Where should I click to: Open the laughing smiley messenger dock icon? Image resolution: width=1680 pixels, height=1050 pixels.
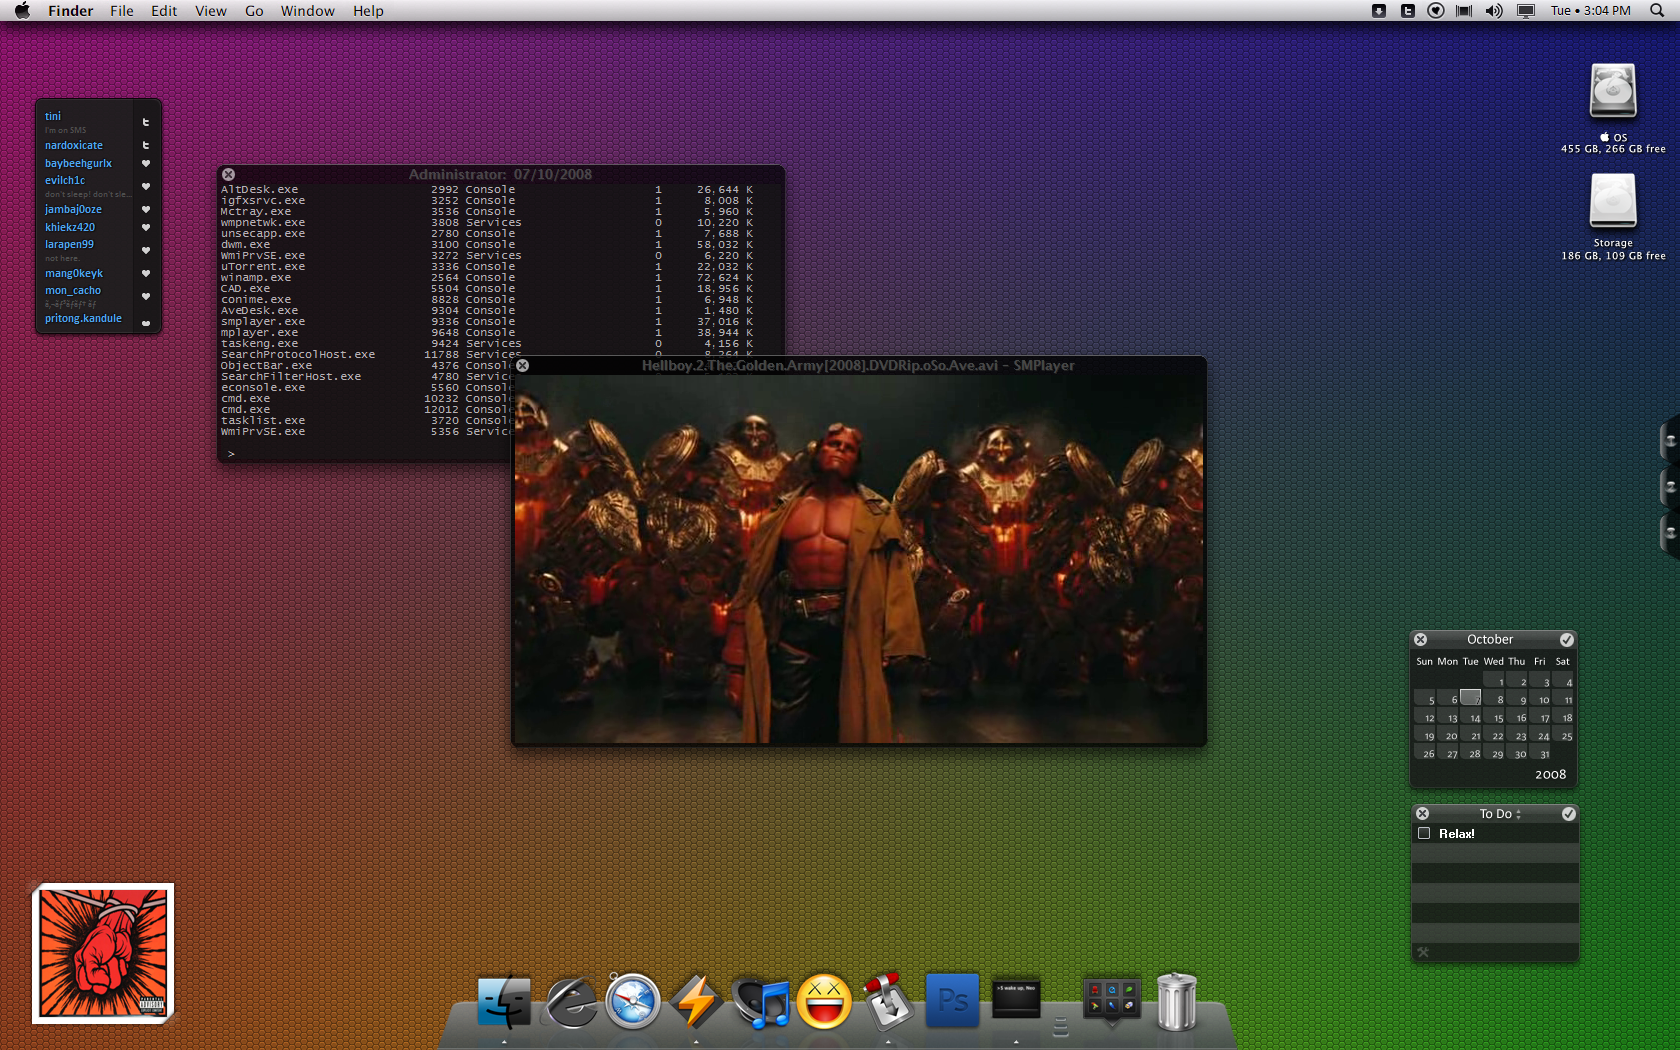coord(824,1002)
